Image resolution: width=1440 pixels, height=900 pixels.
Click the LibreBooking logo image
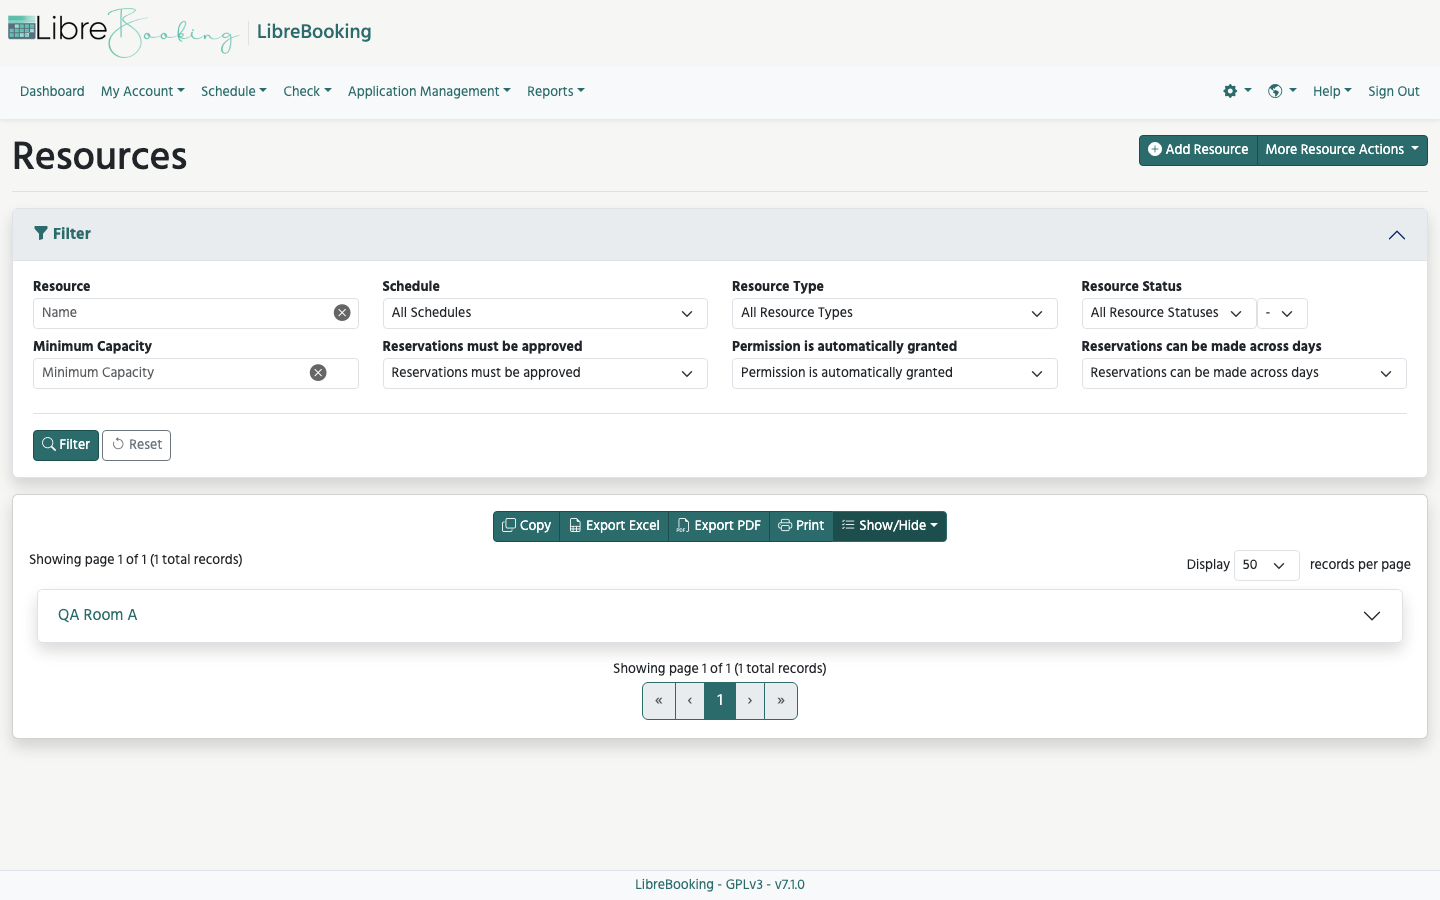pos(123,32)
